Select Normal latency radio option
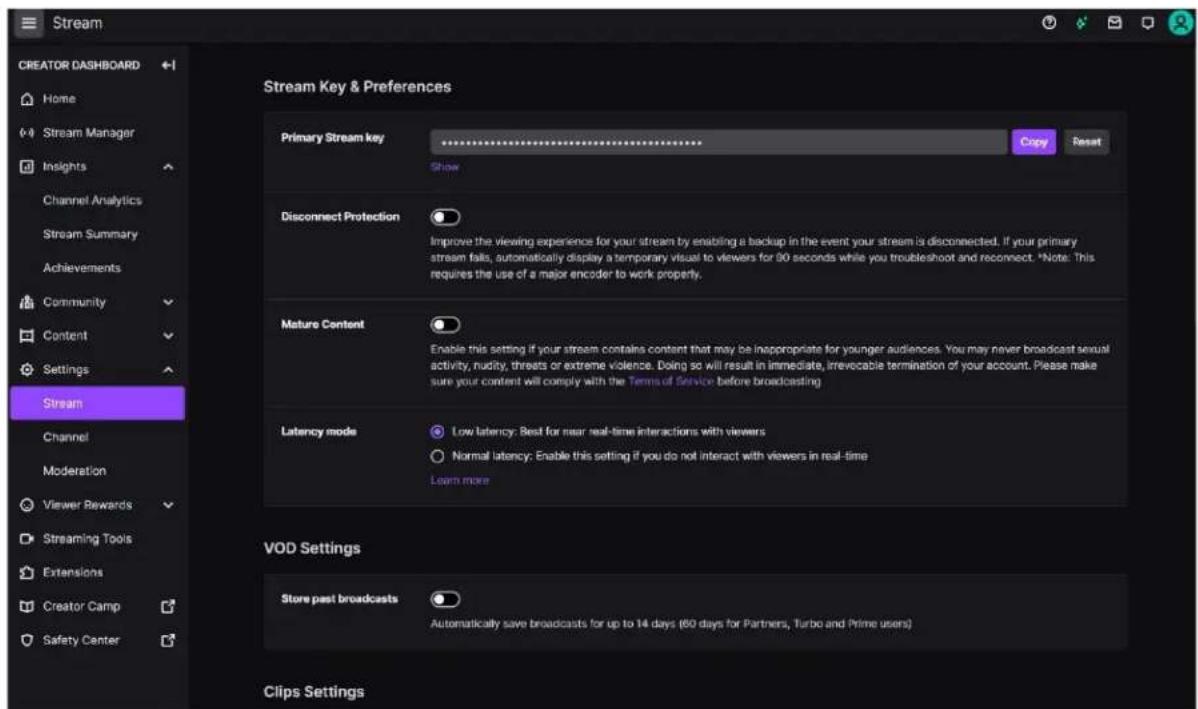 click(x=437, y=457)
